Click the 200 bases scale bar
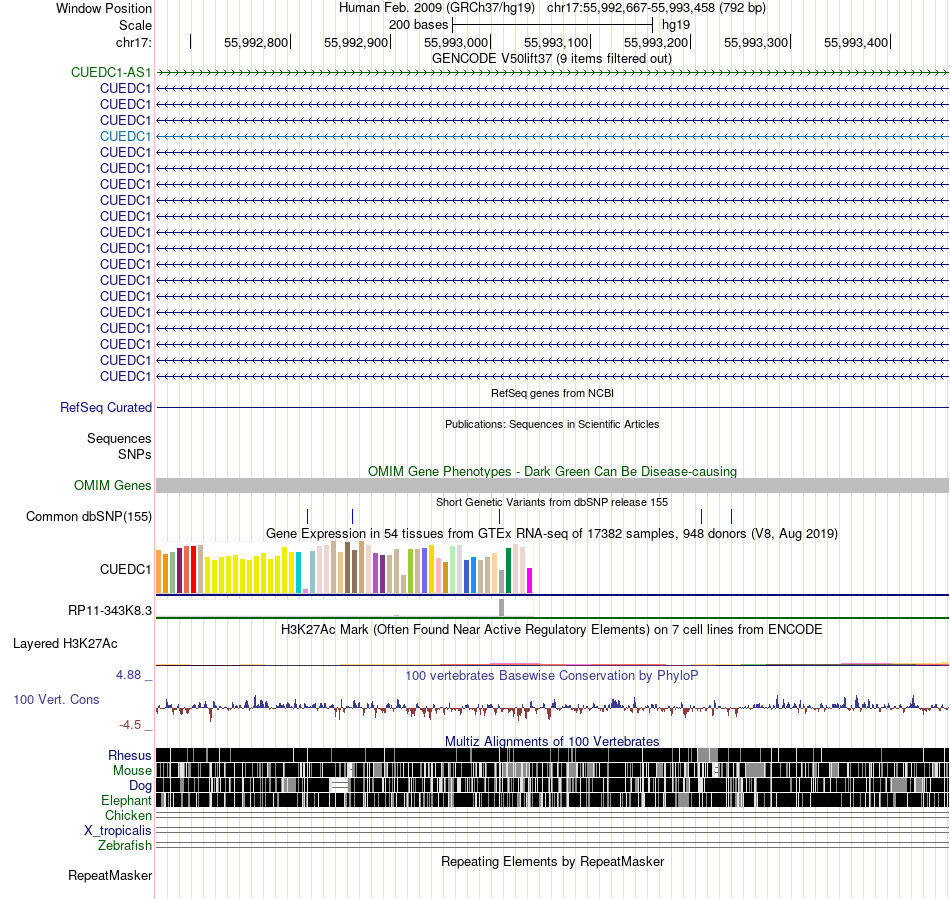This screenshot has width=950, height=899. 552,25
